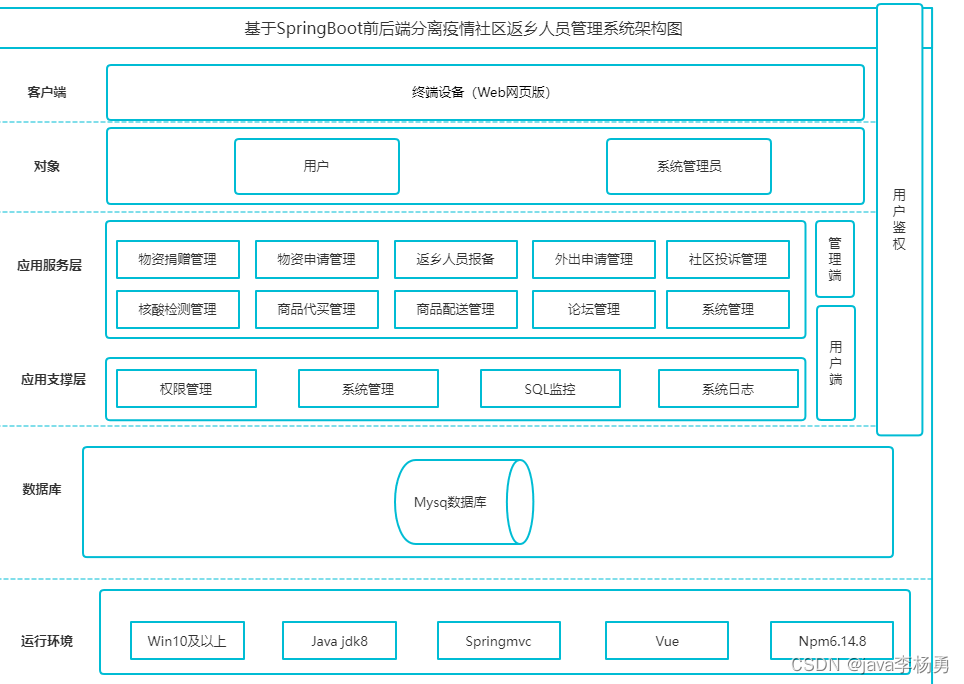Click the Mysq数据库 cylinder shape
The width and height of the screenshot is (964, 684).
coord(464,502)
